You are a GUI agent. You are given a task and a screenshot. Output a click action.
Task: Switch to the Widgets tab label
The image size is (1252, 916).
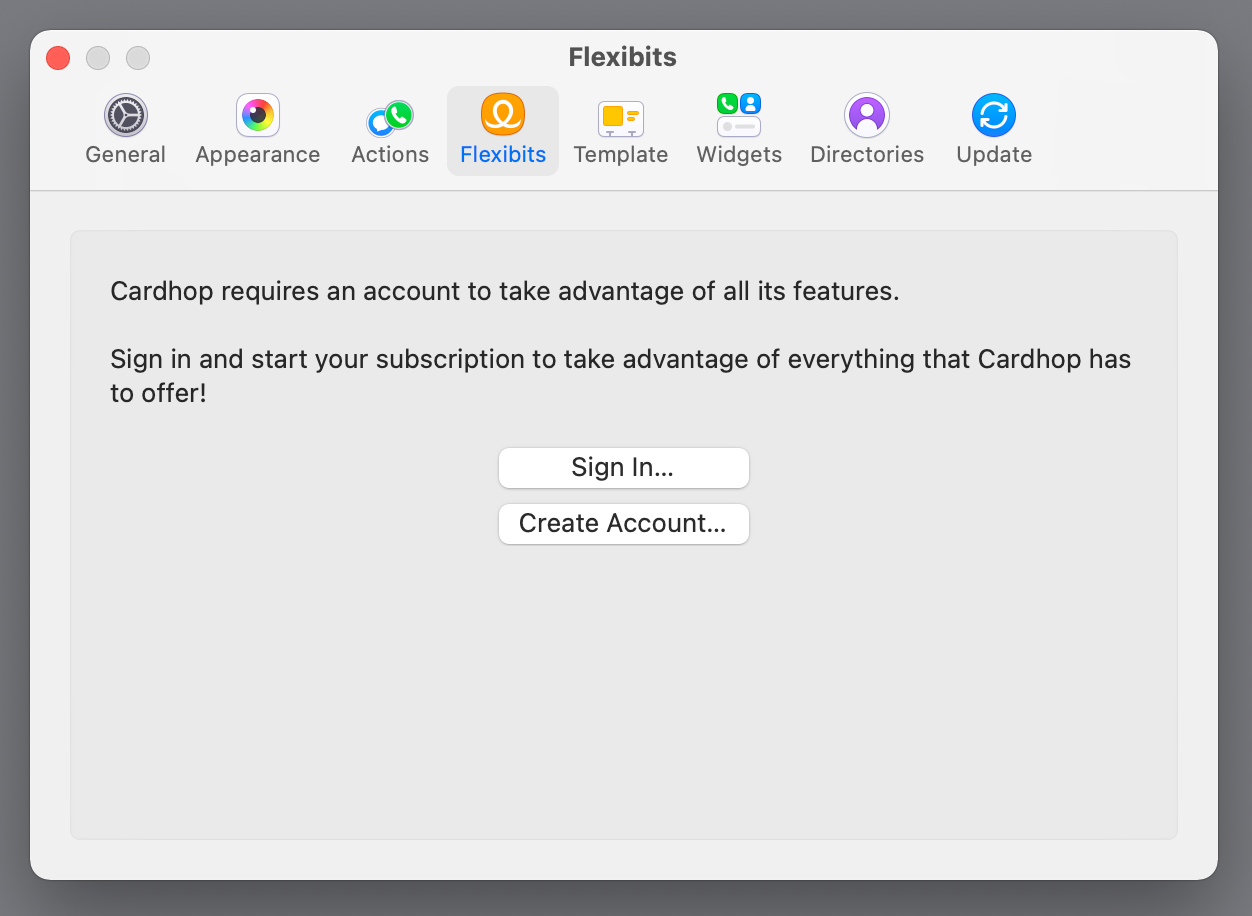[x=739, y=155]
